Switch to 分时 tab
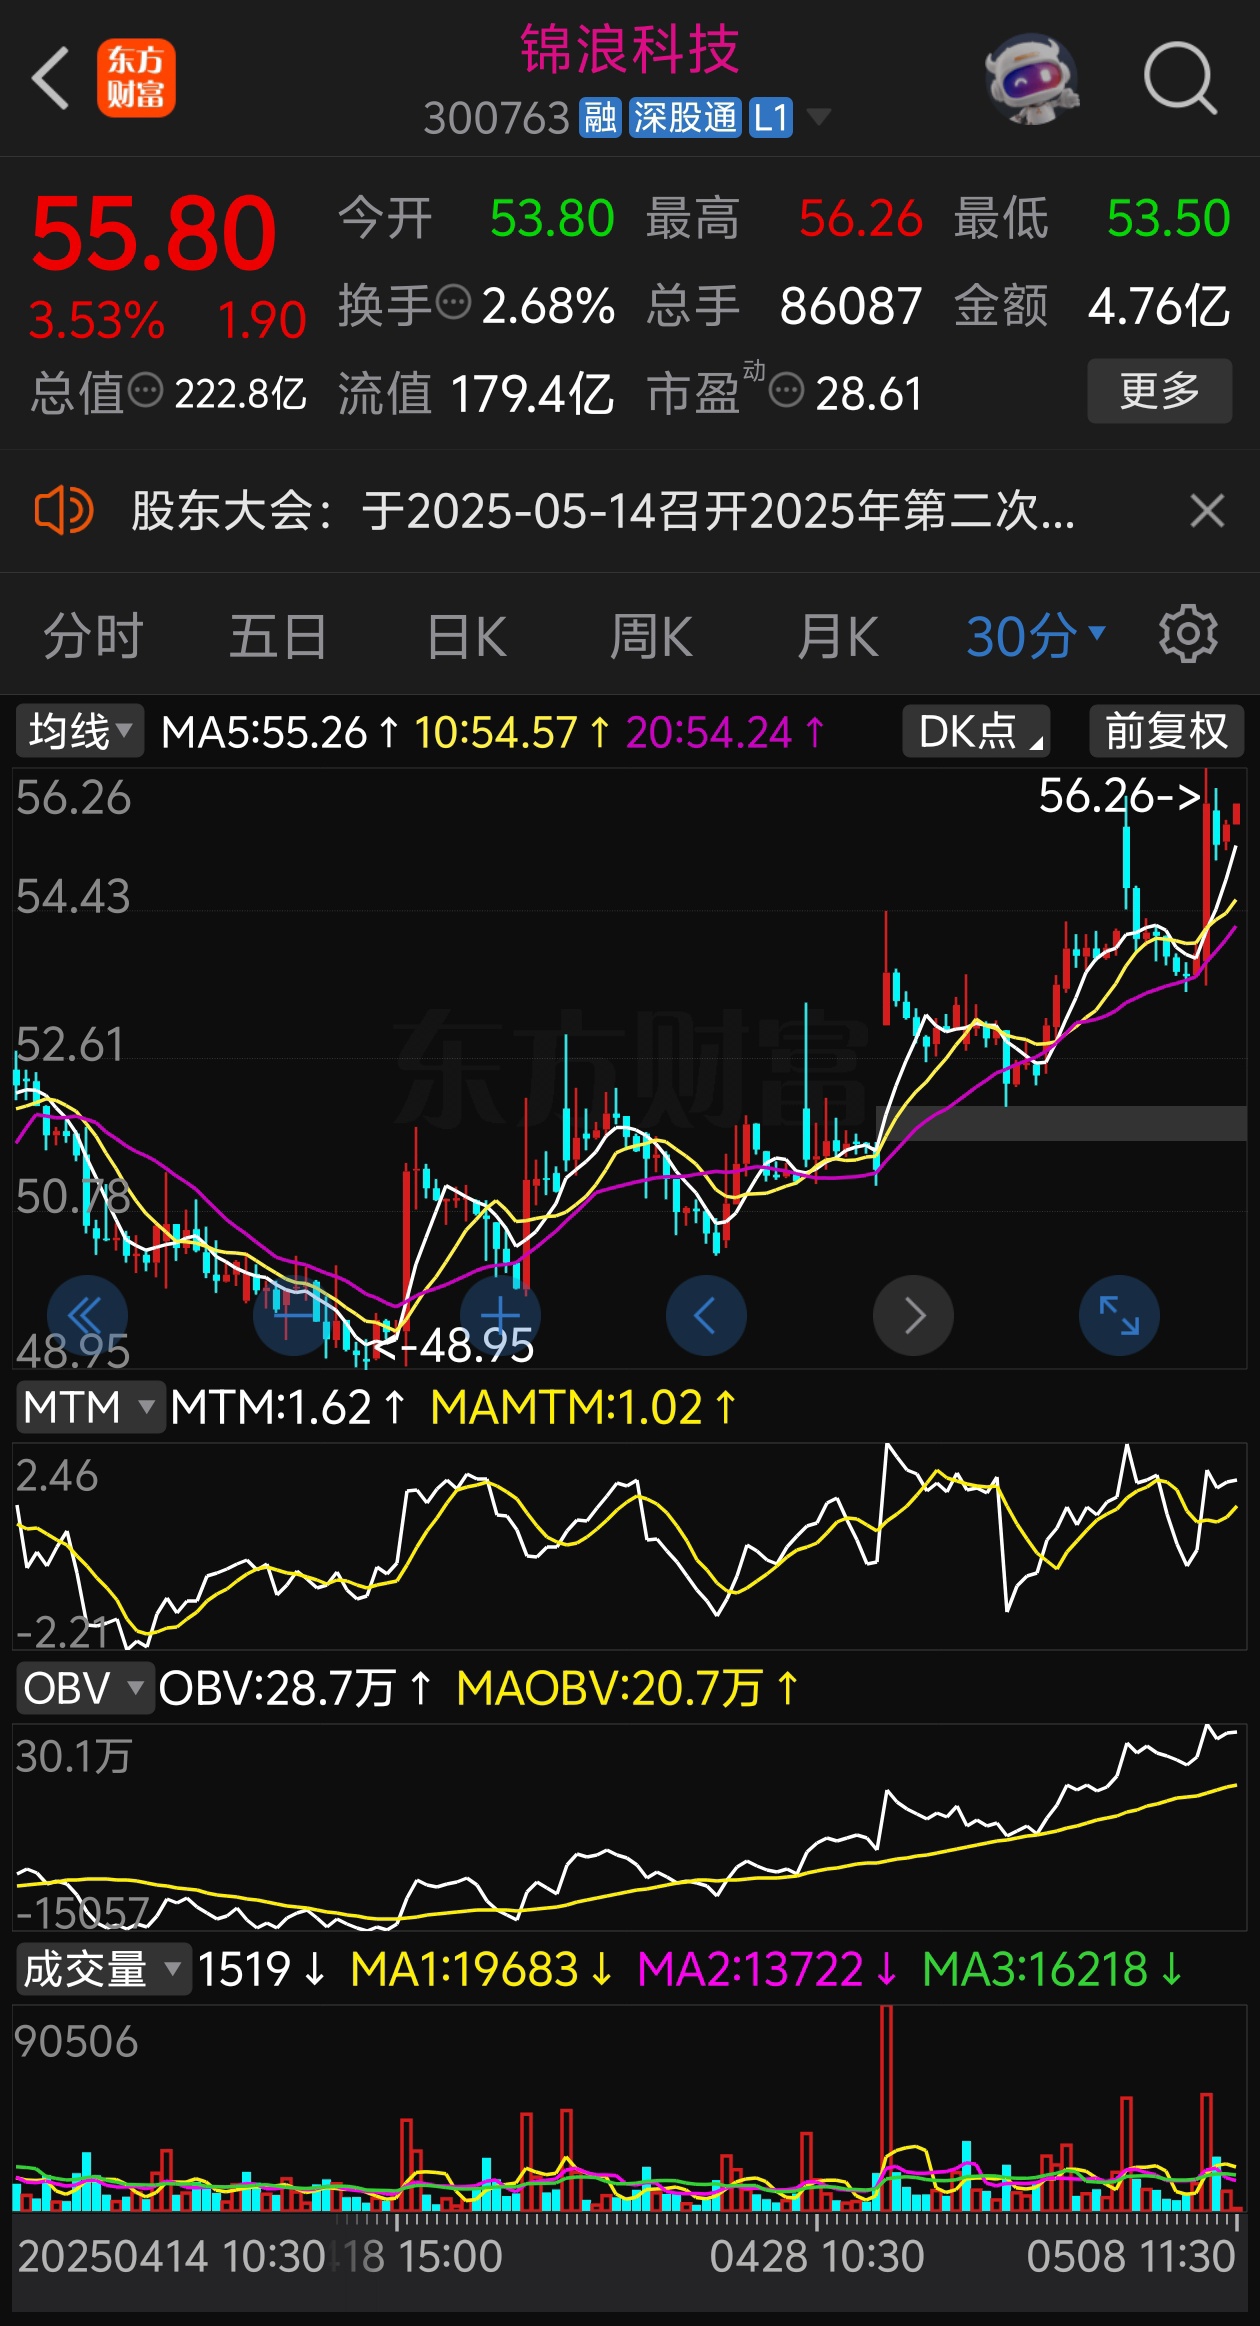 click(x=93, y=636)
